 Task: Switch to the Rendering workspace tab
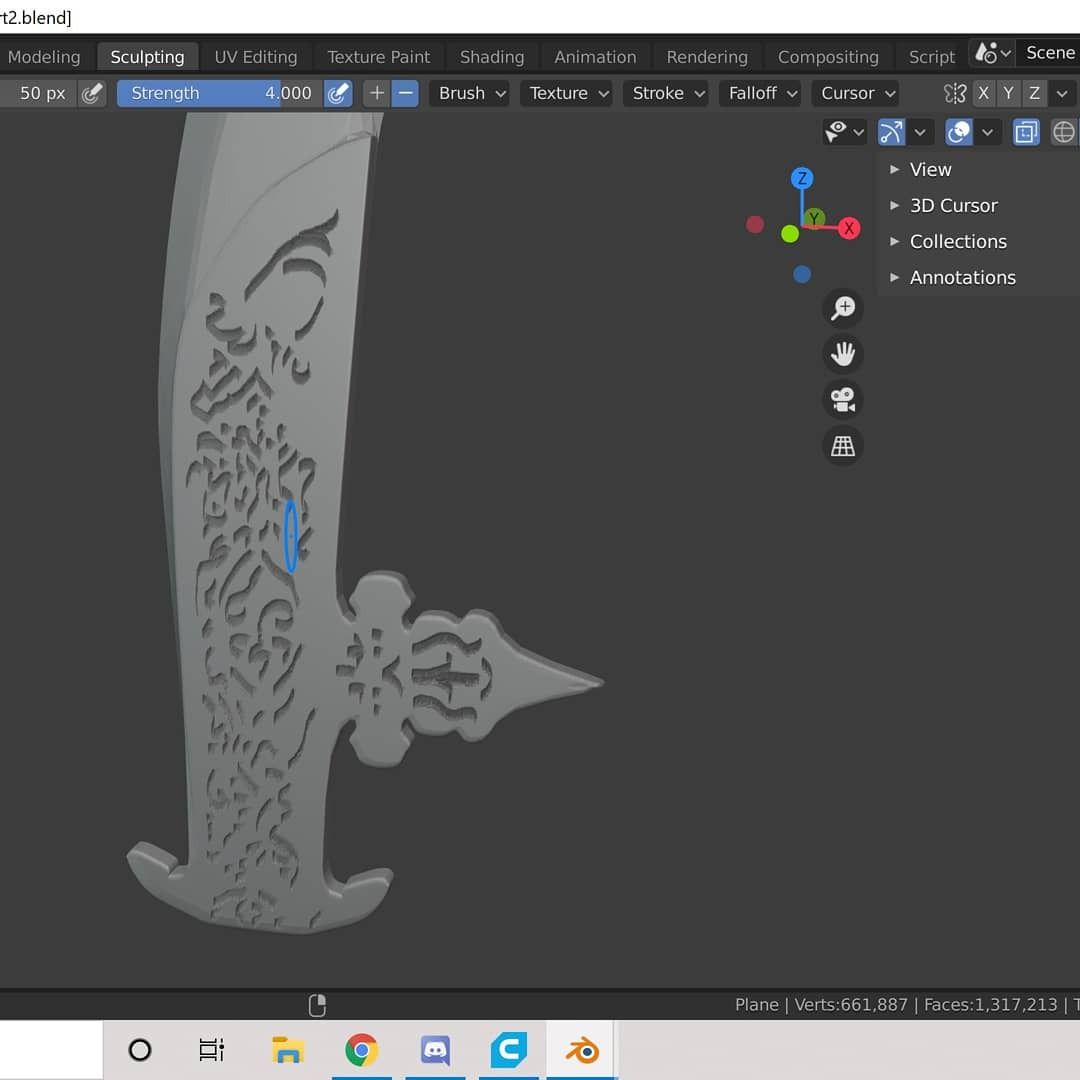tap(707, 56)
